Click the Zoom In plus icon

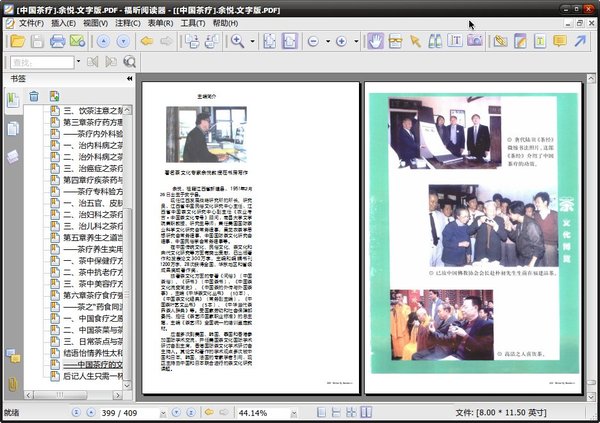(341, 41)
